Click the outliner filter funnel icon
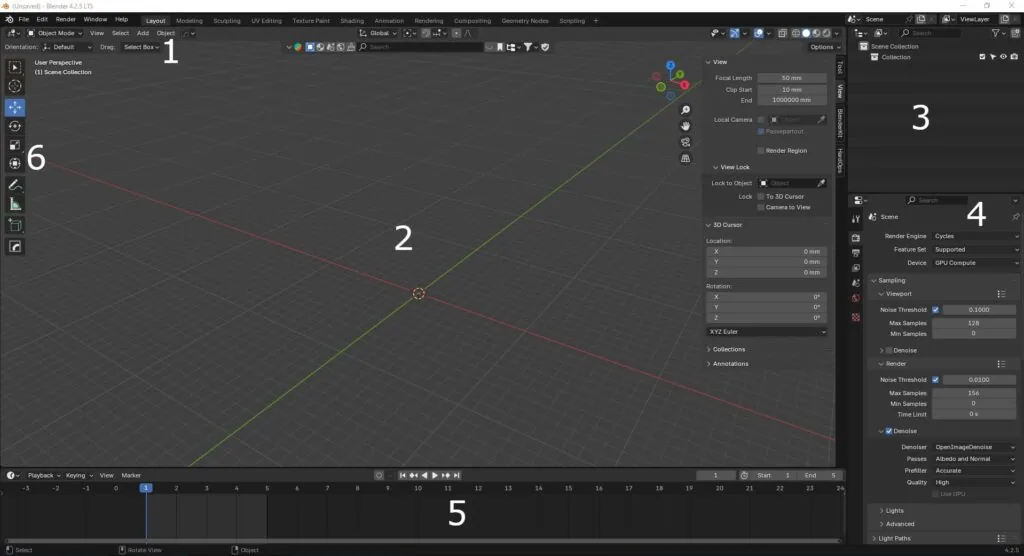The image size is (1024, 556). [x=995, y=33]
